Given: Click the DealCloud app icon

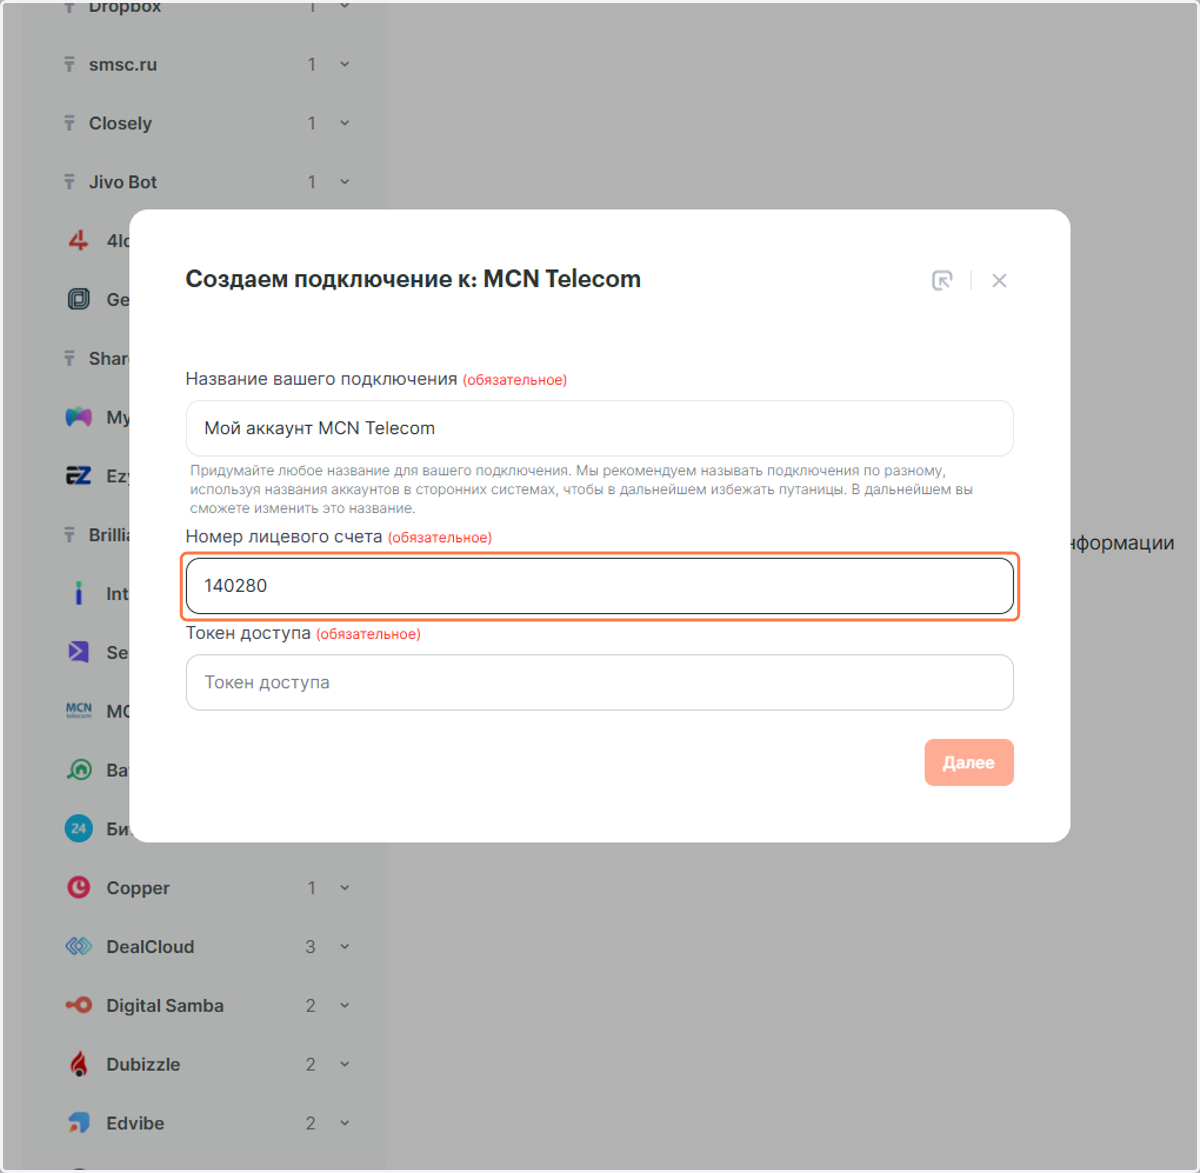Looking at the screenshot, I should coord(79,947).
